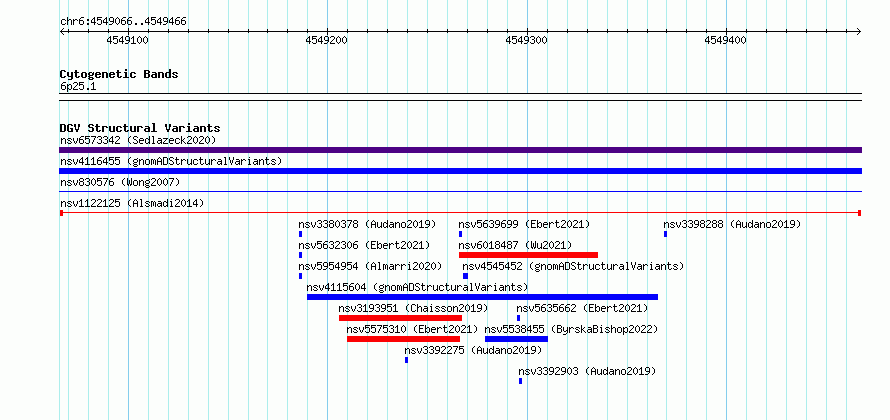This screenshot has width=890, height=420.
Task: Open variant nsv5575310 (Ebert2021) label
Action: pos(412,329)
